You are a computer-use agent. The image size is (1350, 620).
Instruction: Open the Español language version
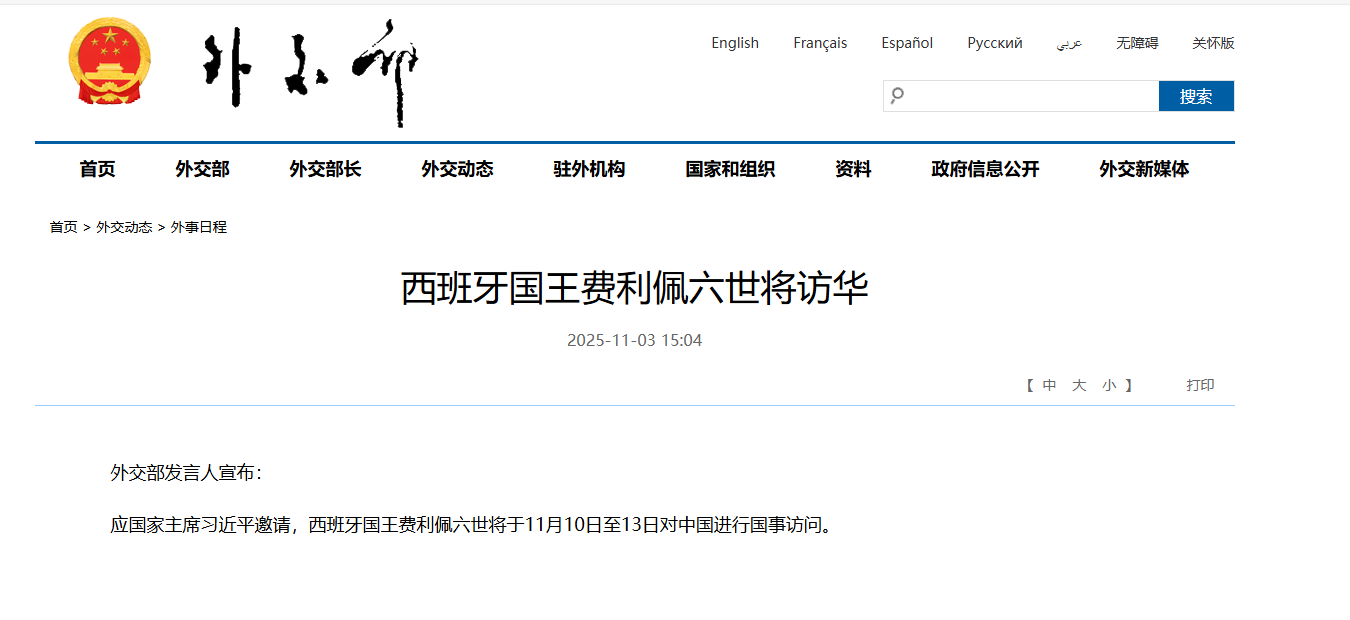pyautogui.click(x=907, y=43)
